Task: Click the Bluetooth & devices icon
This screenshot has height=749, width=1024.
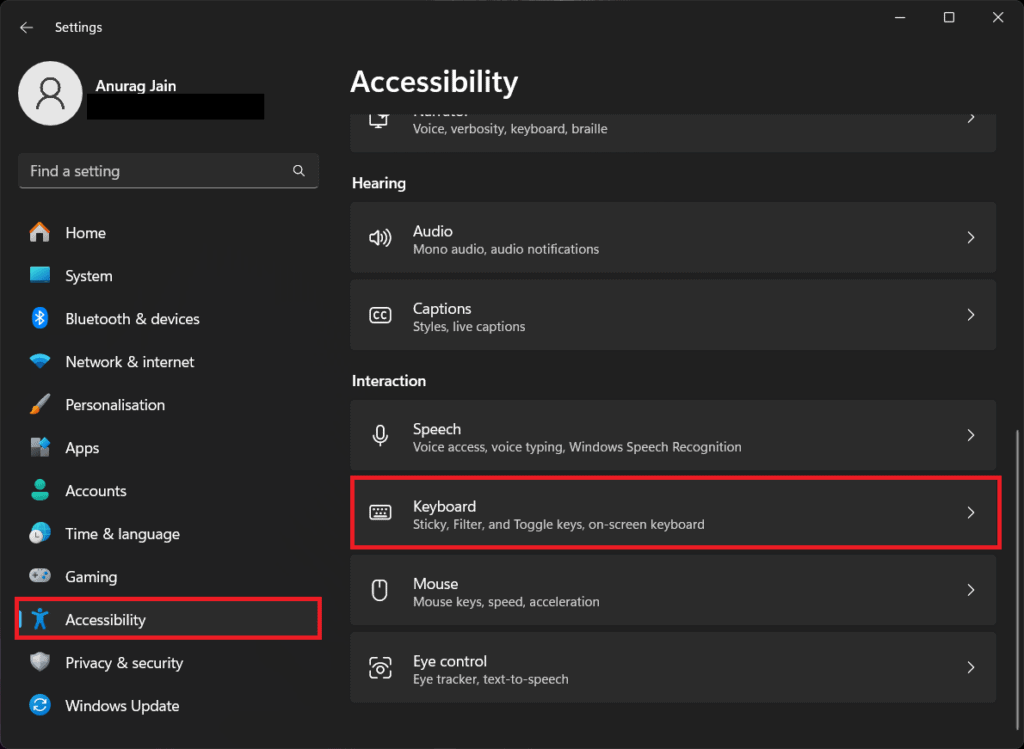Action: pos(38,318)
